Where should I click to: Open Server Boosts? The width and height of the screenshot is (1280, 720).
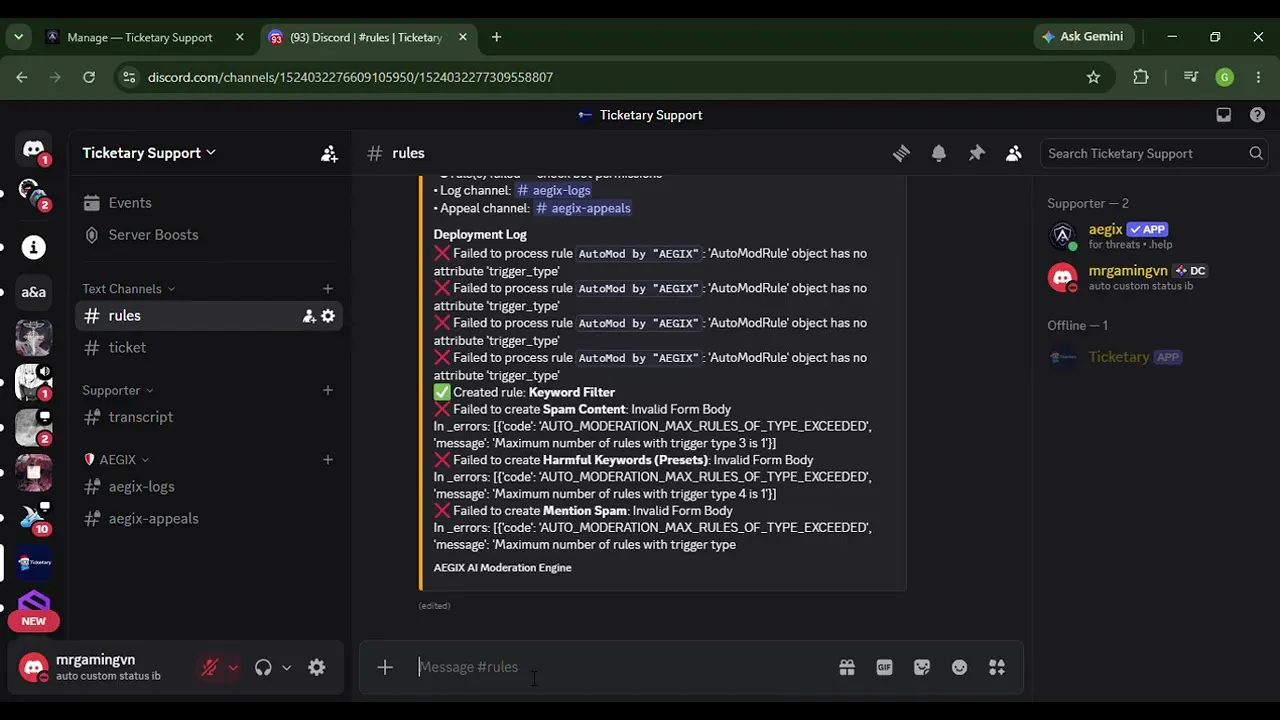click(x=209, y=235)
